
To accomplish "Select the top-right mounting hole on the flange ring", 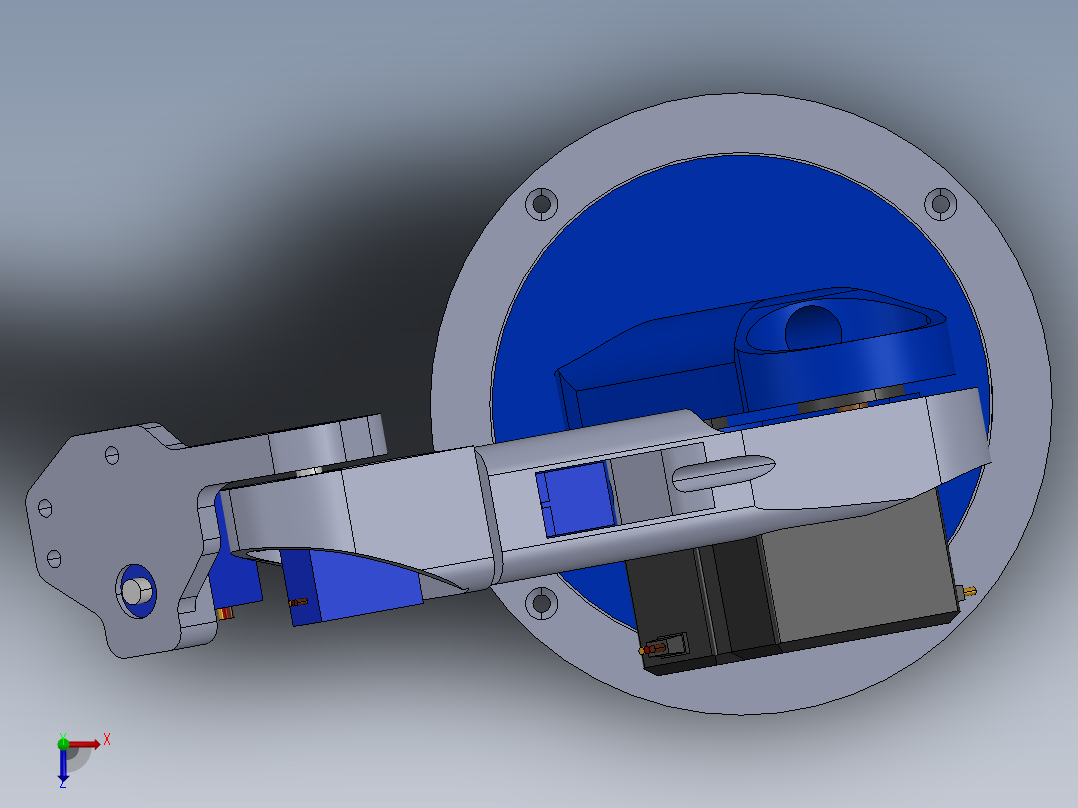I will coord(940,204).
